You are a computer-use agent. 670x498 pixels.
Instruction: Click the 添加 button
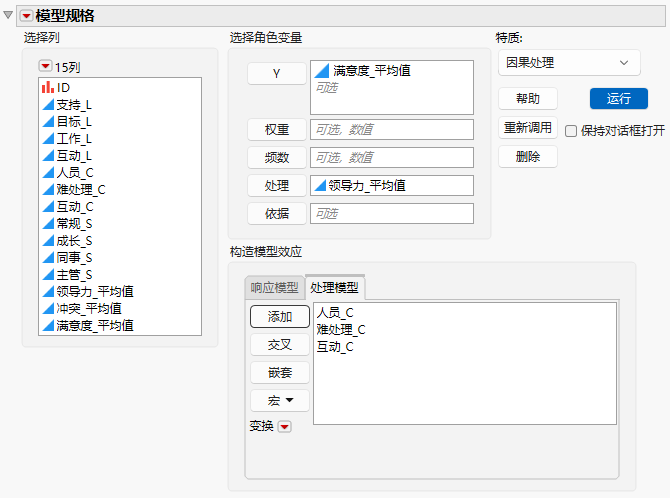[x=280, y=317]
